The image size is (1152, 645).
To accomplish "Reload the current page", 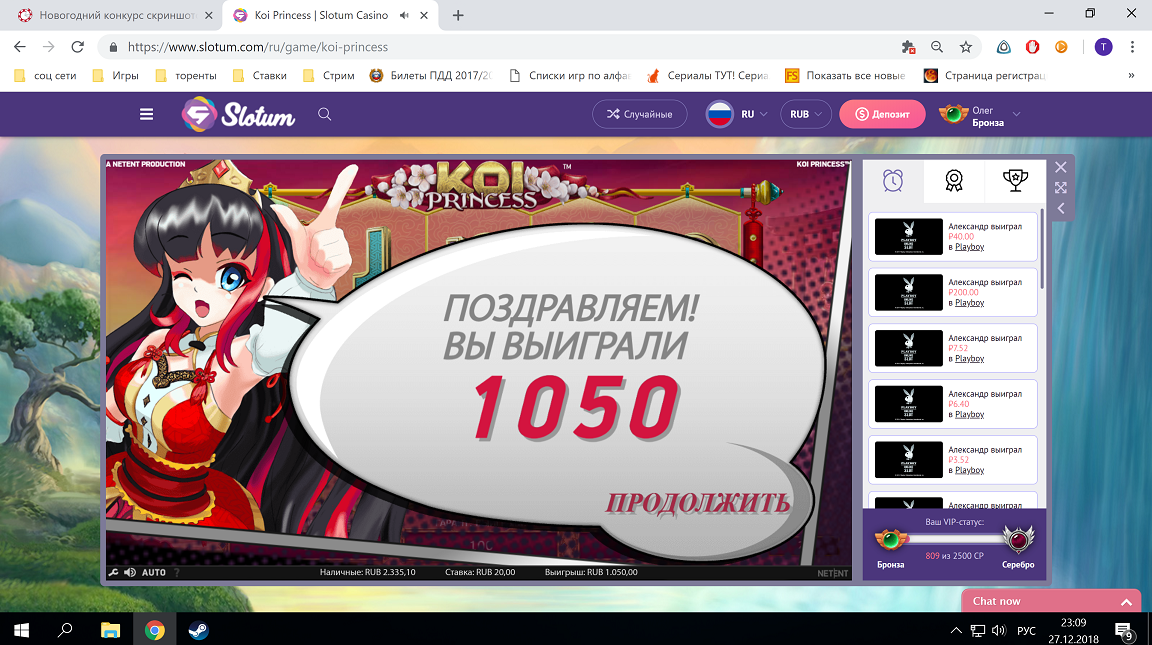I will point(77,47).
